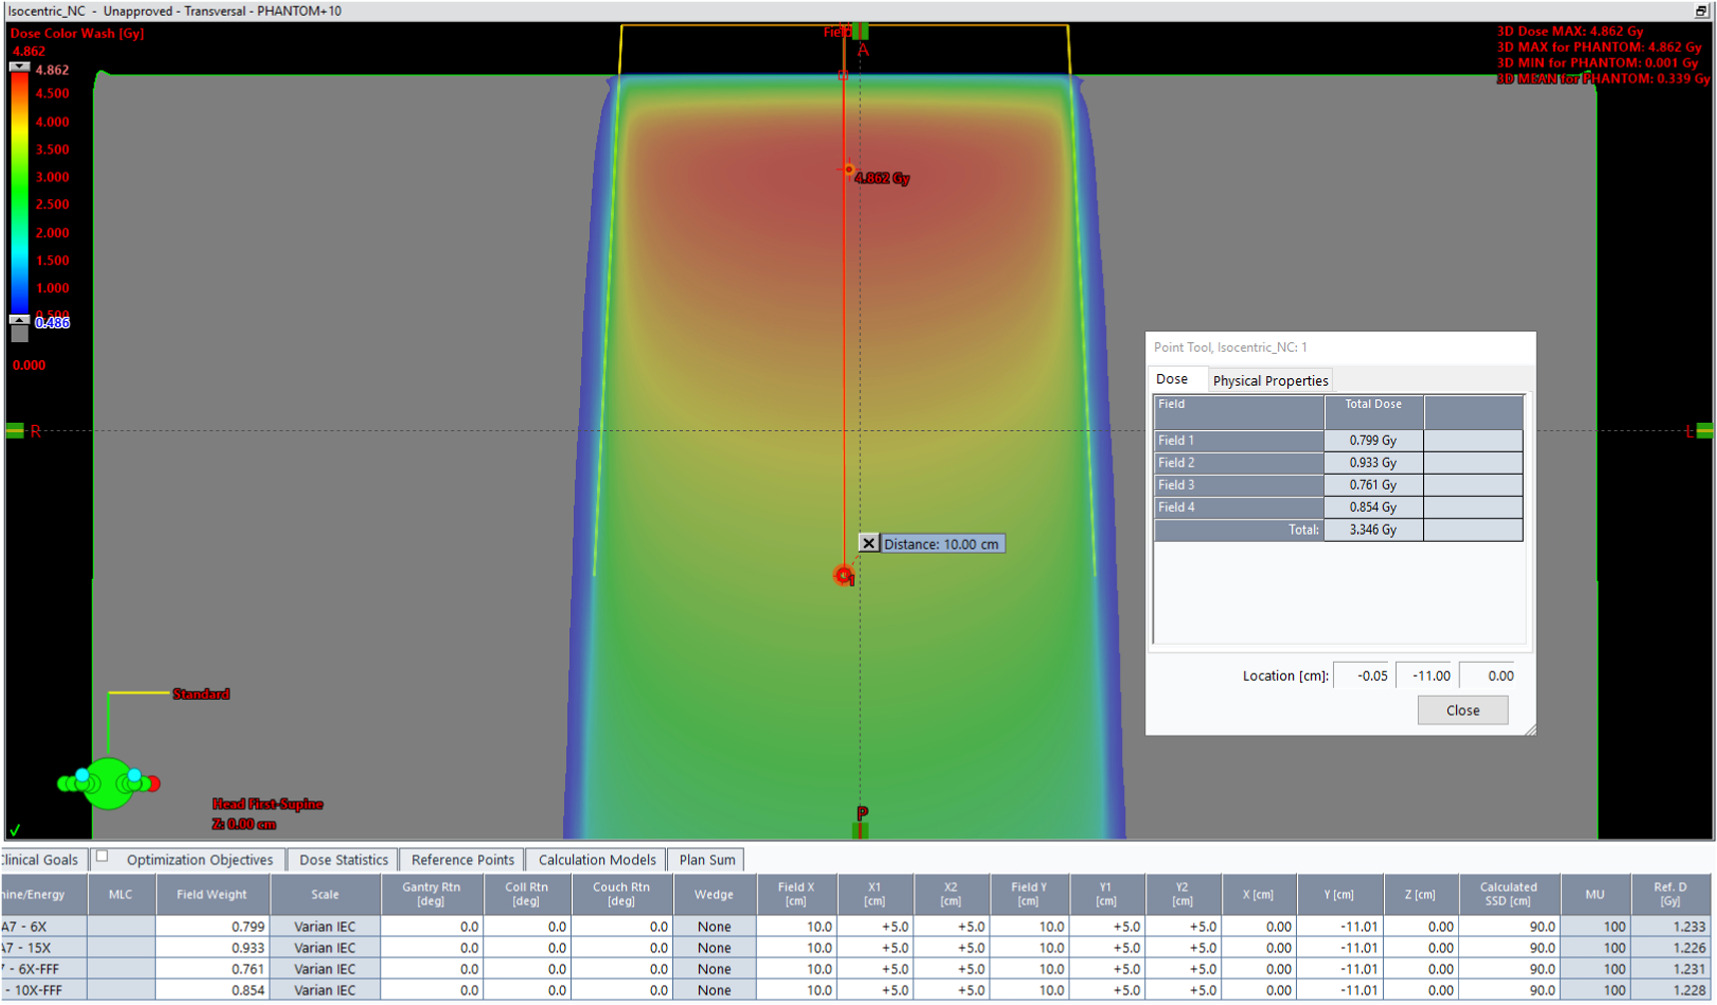
Task: Select the 6X-FFF machine/energy row
Action: 856,969
